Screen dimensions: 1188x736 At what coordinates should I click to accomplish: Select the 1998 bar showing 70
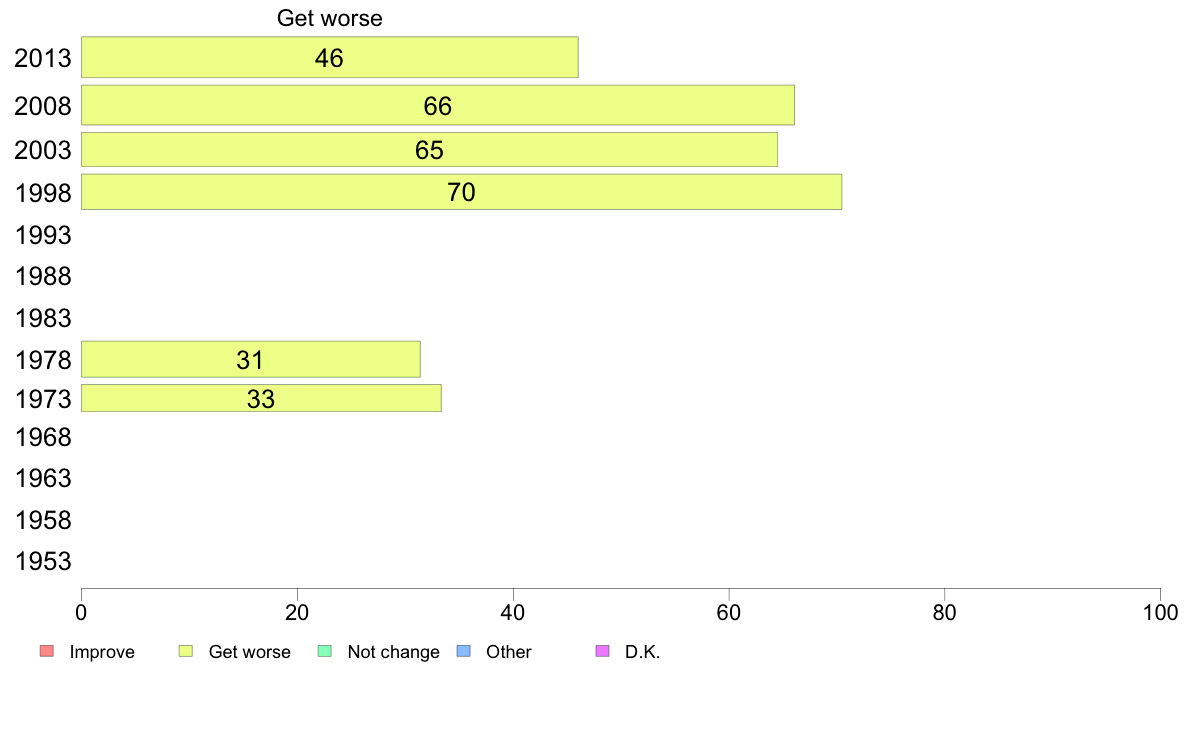pos(461,192)
